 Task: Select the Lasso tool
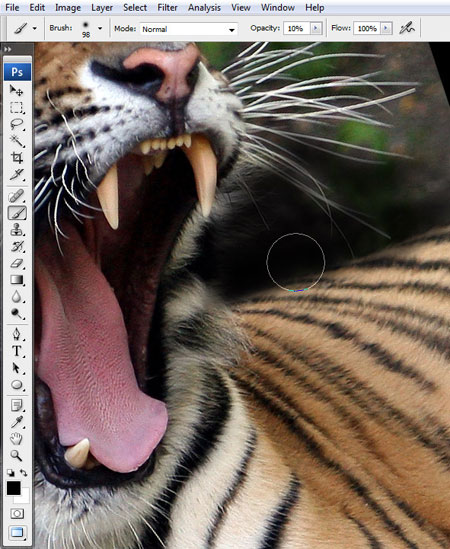[x=16, y=124]
